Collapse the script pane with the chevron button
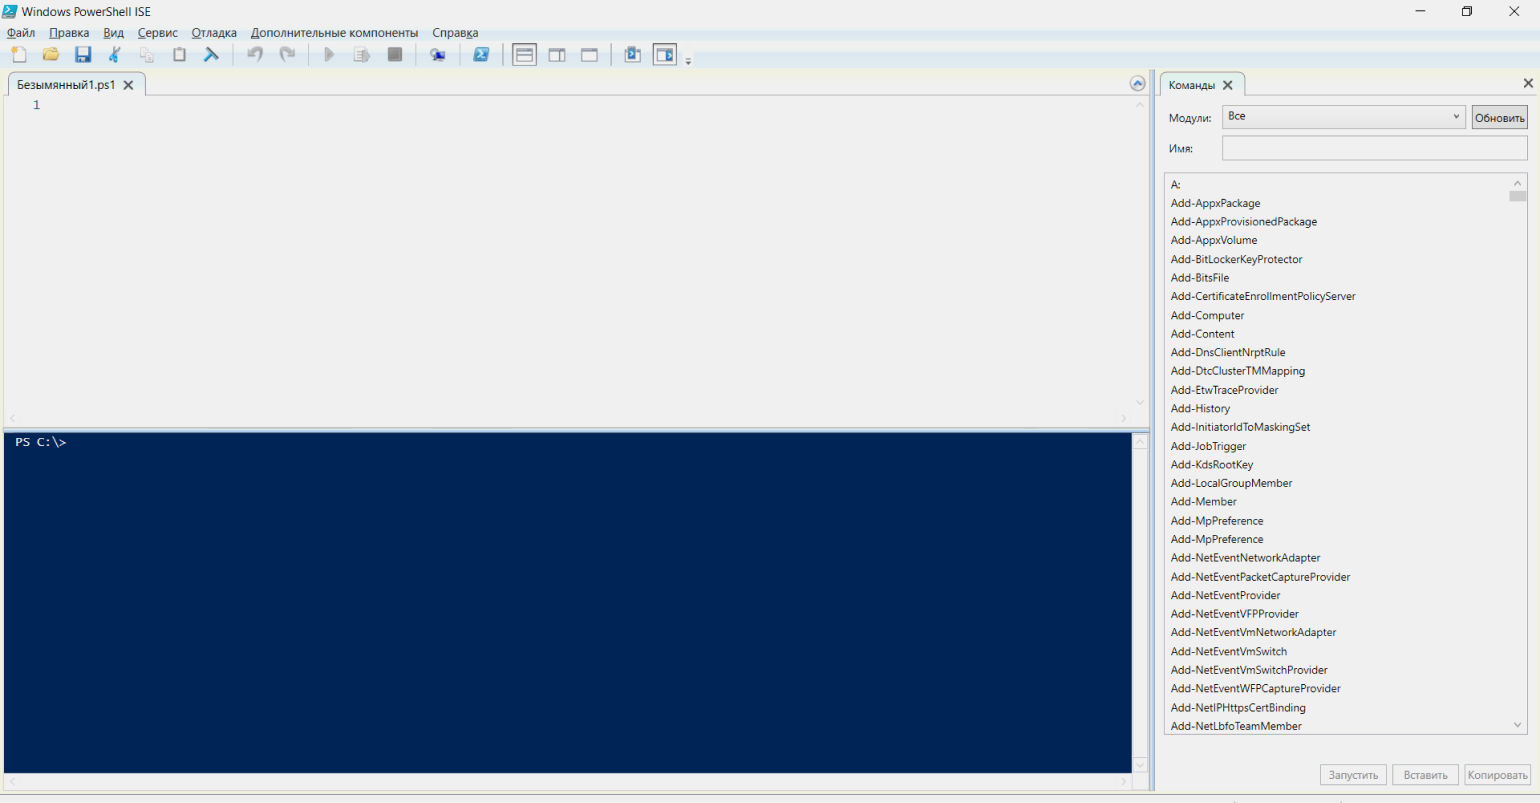 pyautogui.click(x=1137, y=84)
